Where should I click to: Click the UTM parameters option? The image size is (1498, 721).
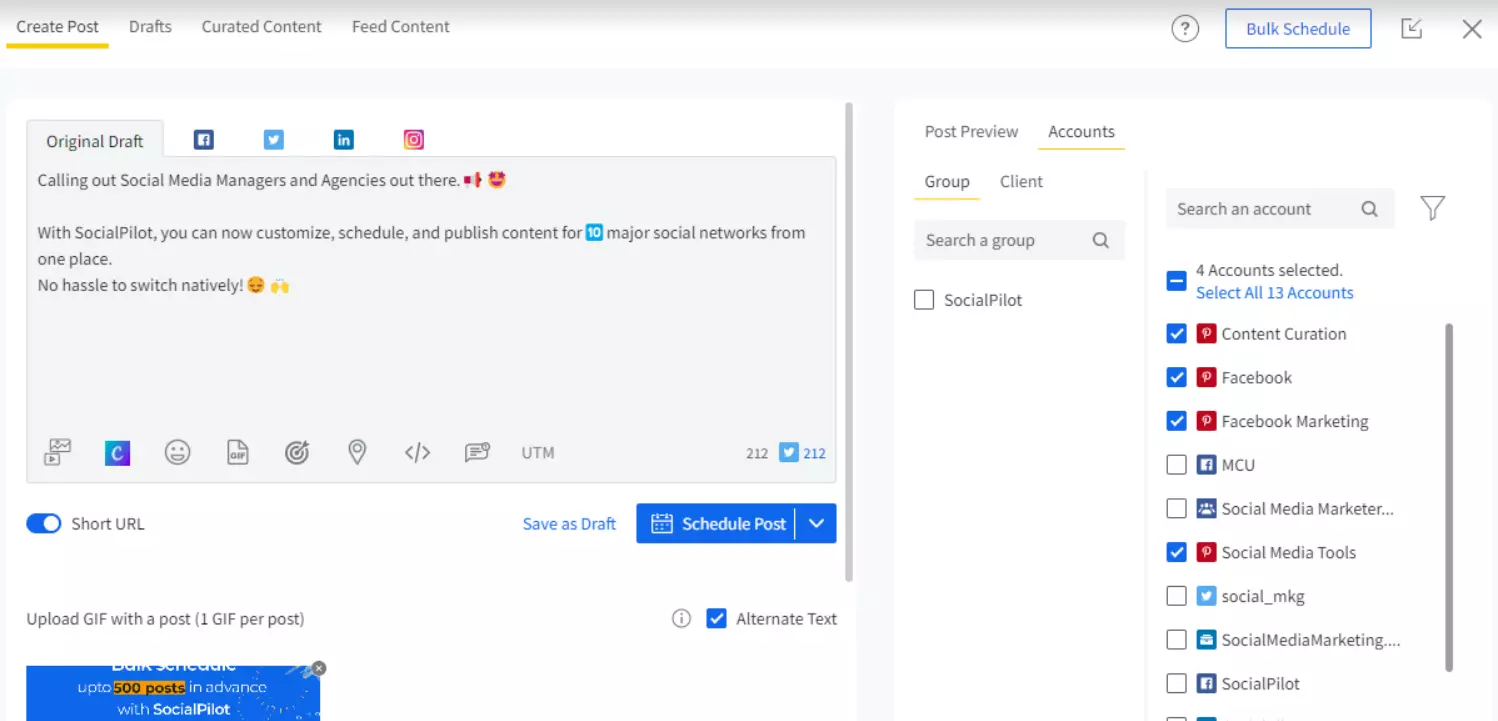pyautogui.click(x=537, y=452)
